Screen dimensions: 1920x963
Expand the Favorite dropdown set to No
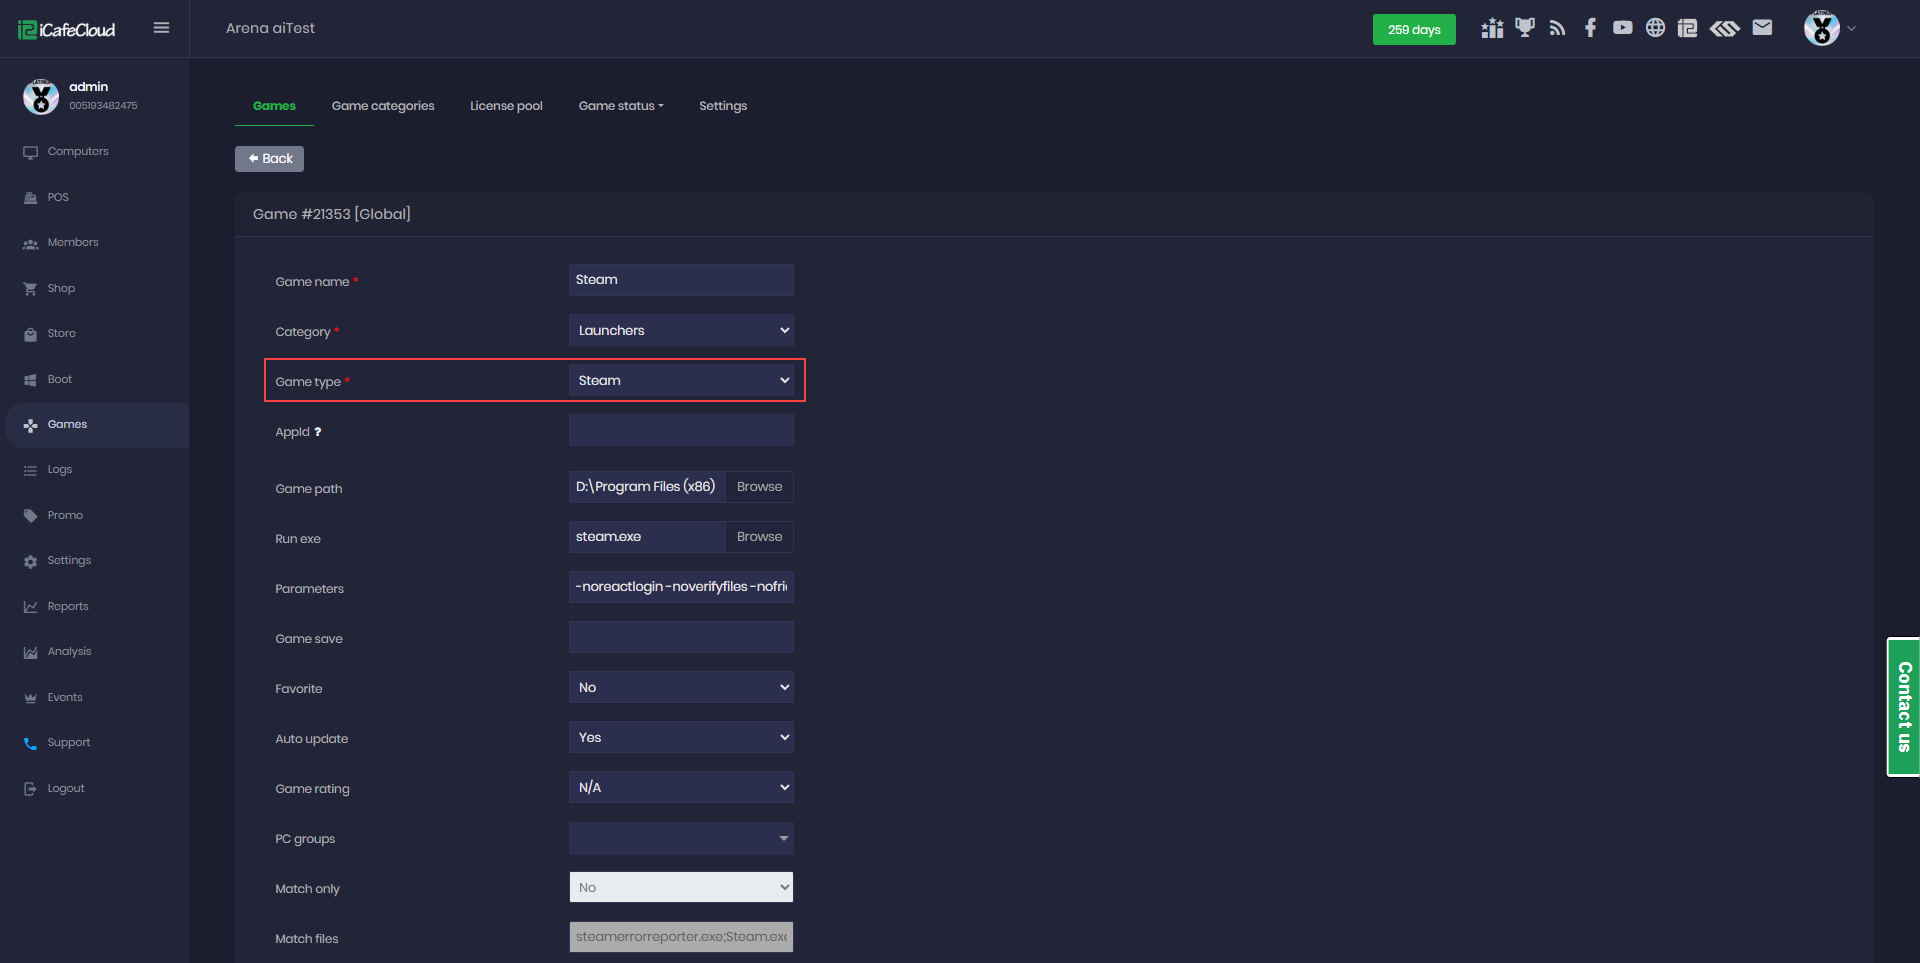click(x=681, y=687)
